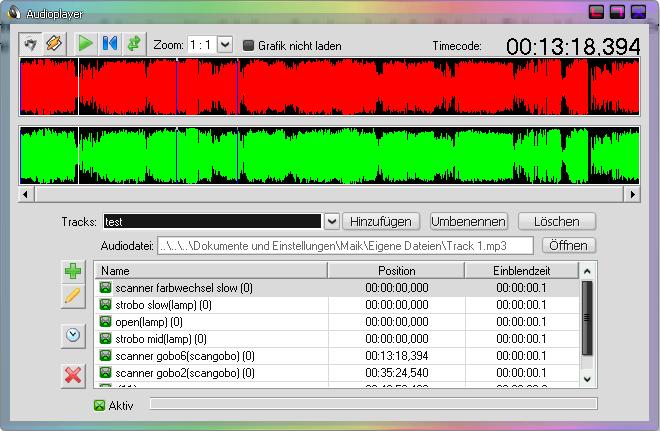
Task: Click the clock icon beside the list
Action: (x=73, y=336)
